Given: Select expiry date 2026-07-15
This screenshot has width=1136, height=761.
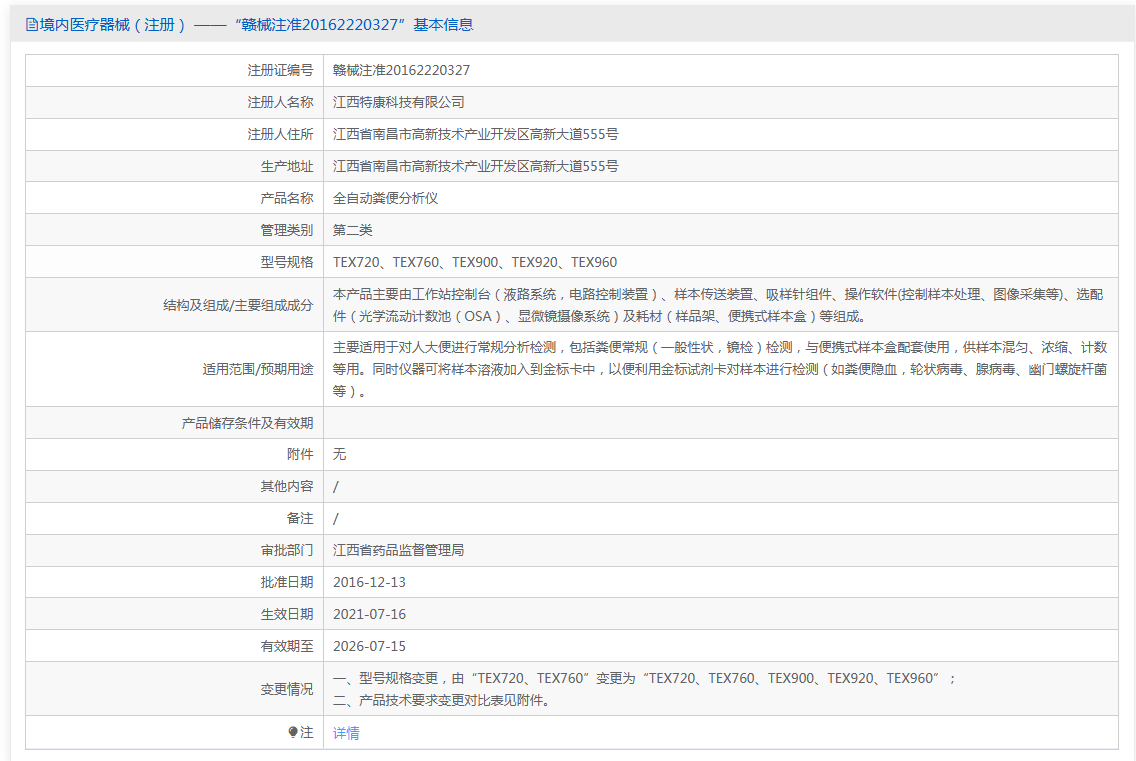Looking at the screenshot, I should tap(369, 646).
